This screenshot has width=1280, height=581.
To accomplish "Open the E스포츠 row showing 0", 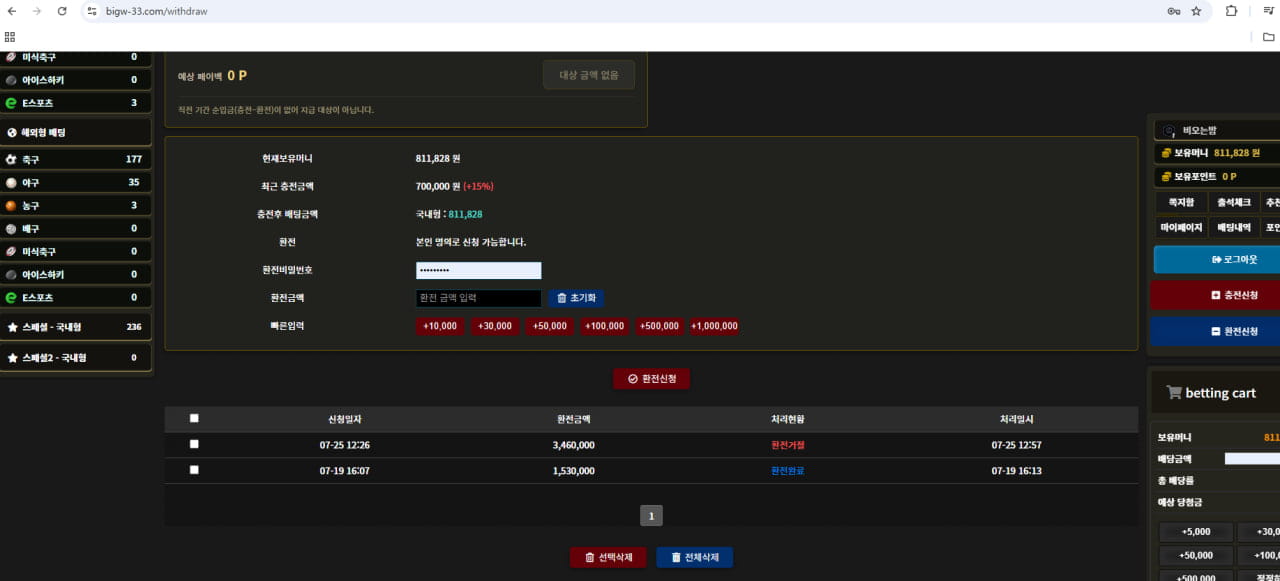I will click(75, 297).
